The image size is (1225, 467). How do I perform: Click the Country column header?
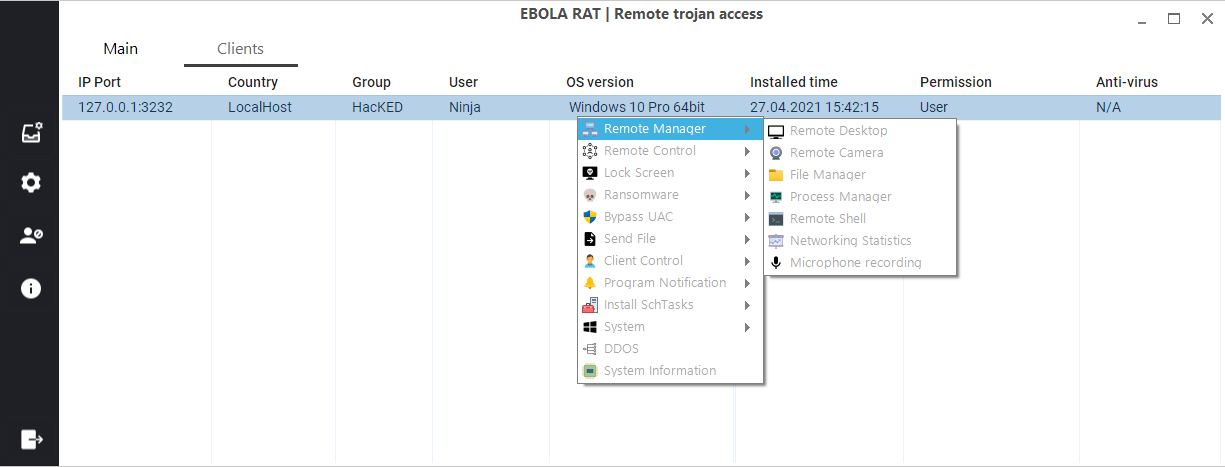click(x=253, y=82)
